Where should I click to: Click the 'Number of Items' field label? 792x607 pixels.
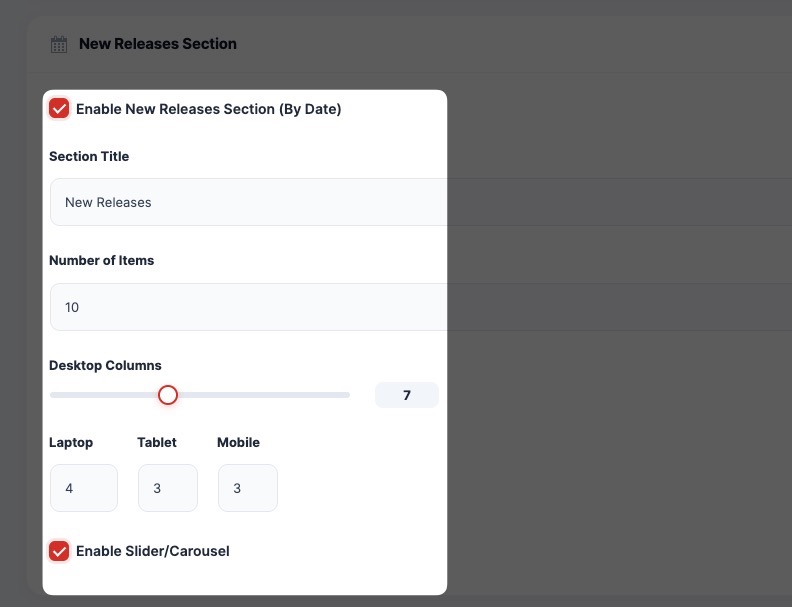[x=101, y=260]
